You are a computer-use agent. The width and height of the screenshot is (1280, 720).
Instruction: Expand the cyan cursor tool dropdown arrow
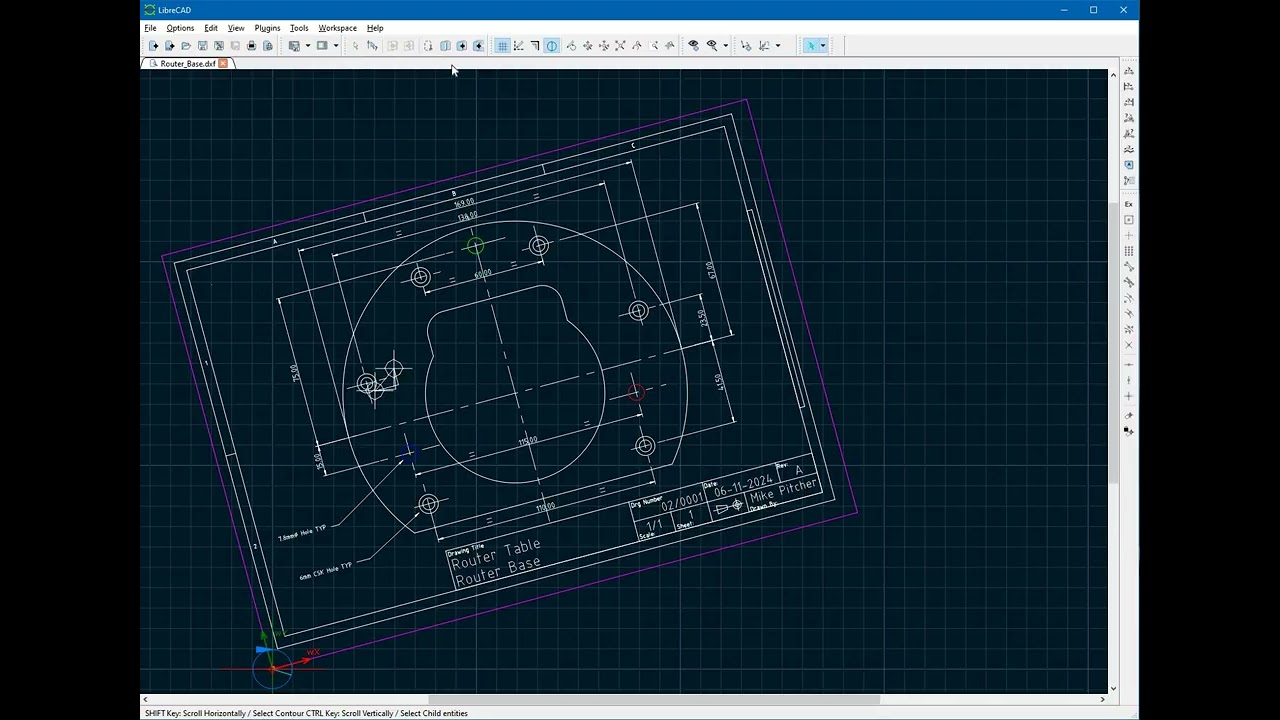[823, 45]
